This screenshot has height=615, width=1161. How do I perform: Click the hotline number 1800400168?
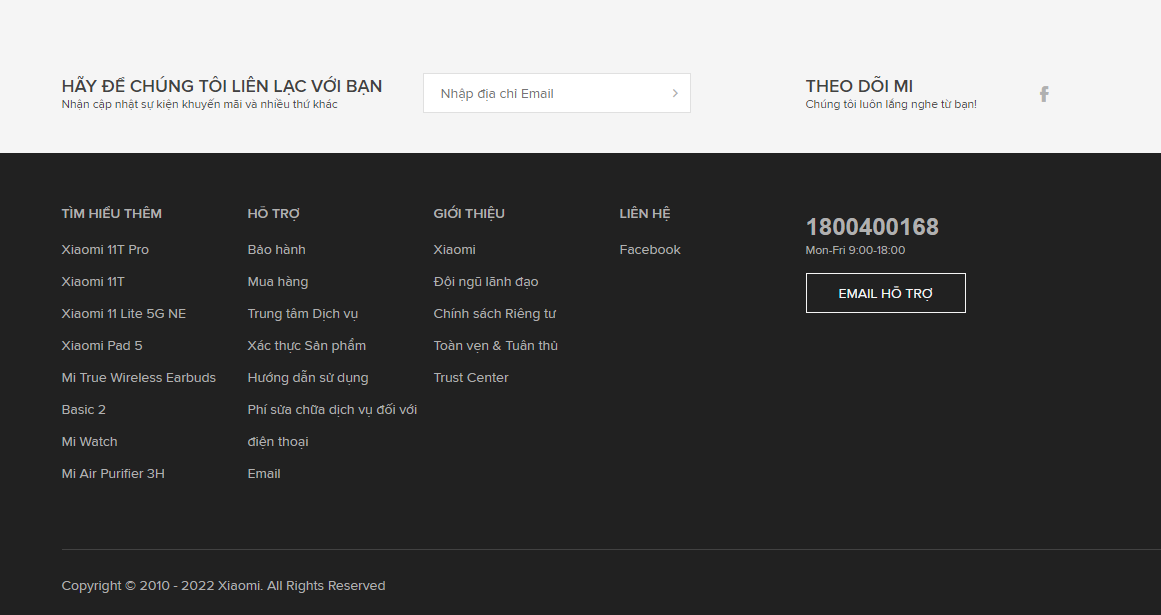coord(872,226)
